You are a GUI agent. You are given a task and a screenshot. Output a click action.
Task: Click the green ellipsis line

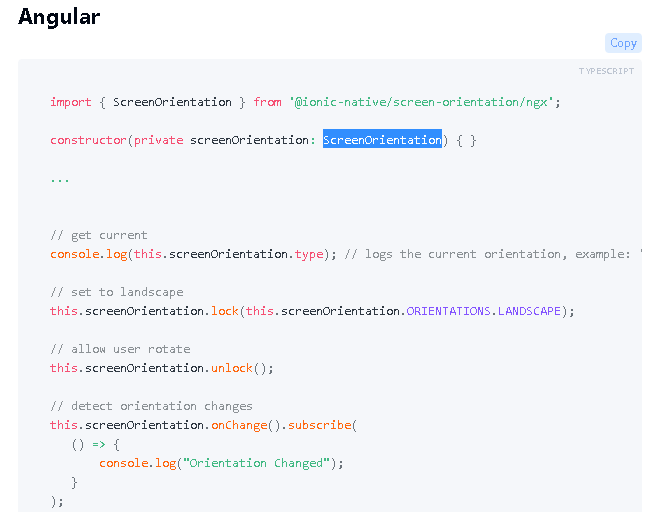click(60, 180)
